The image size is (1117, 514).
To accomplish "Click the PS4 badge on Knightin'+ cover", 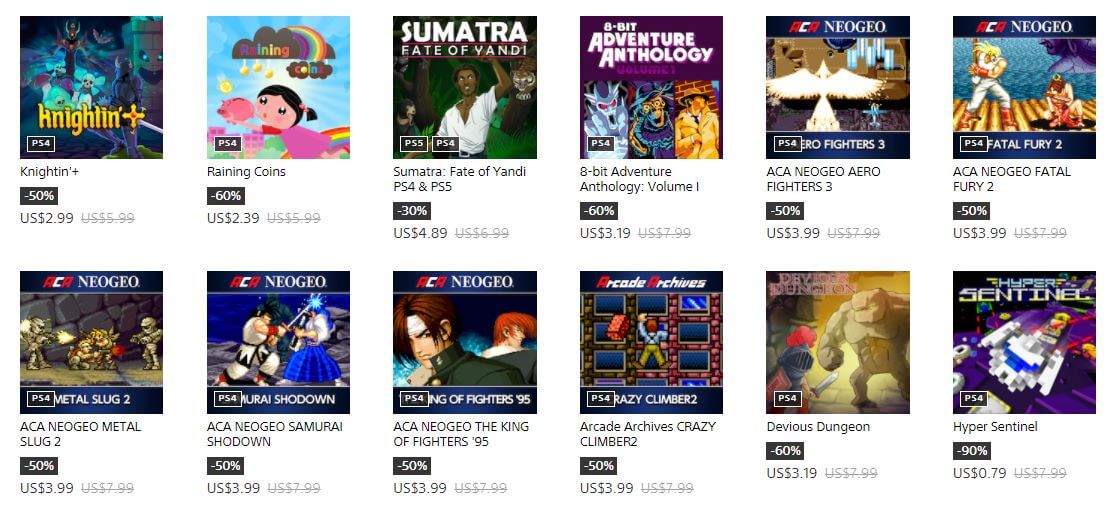I will click(x=41, y=143).
